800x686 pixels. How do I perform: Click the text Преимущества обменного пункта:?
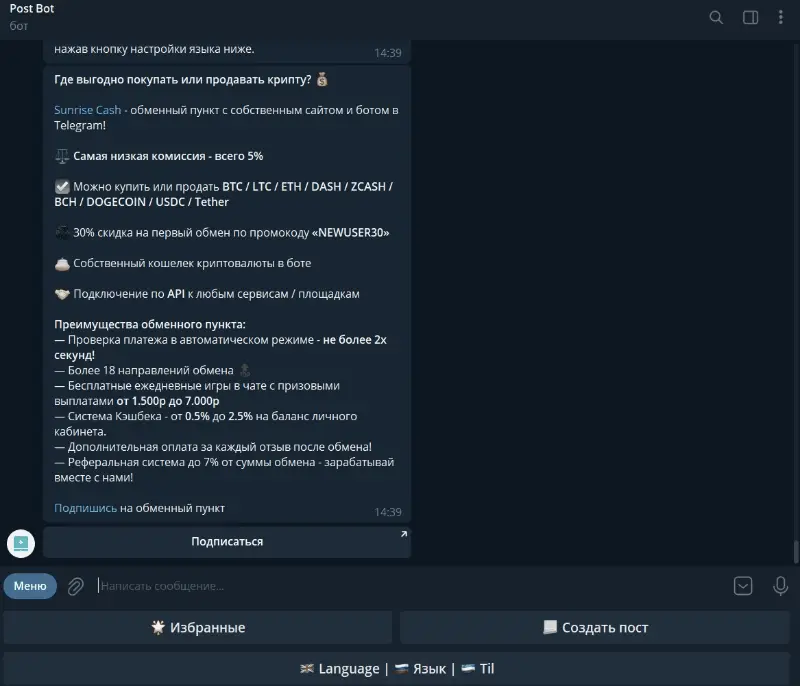149,324
